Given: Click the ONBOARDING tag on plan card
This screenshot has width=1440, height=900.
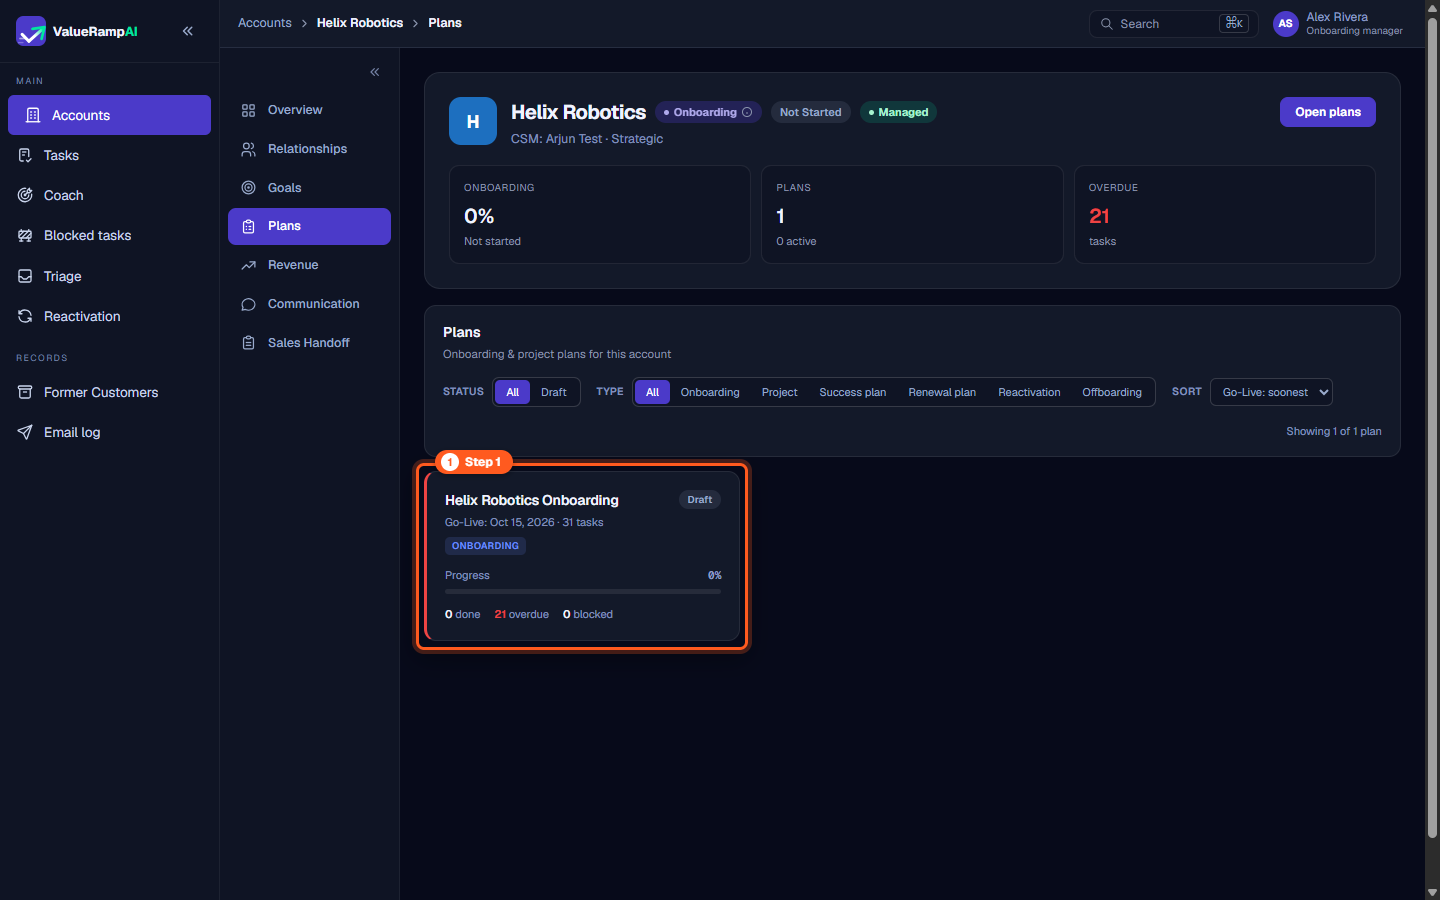Looking at the screenshot, I should click(x=485, y=546).
